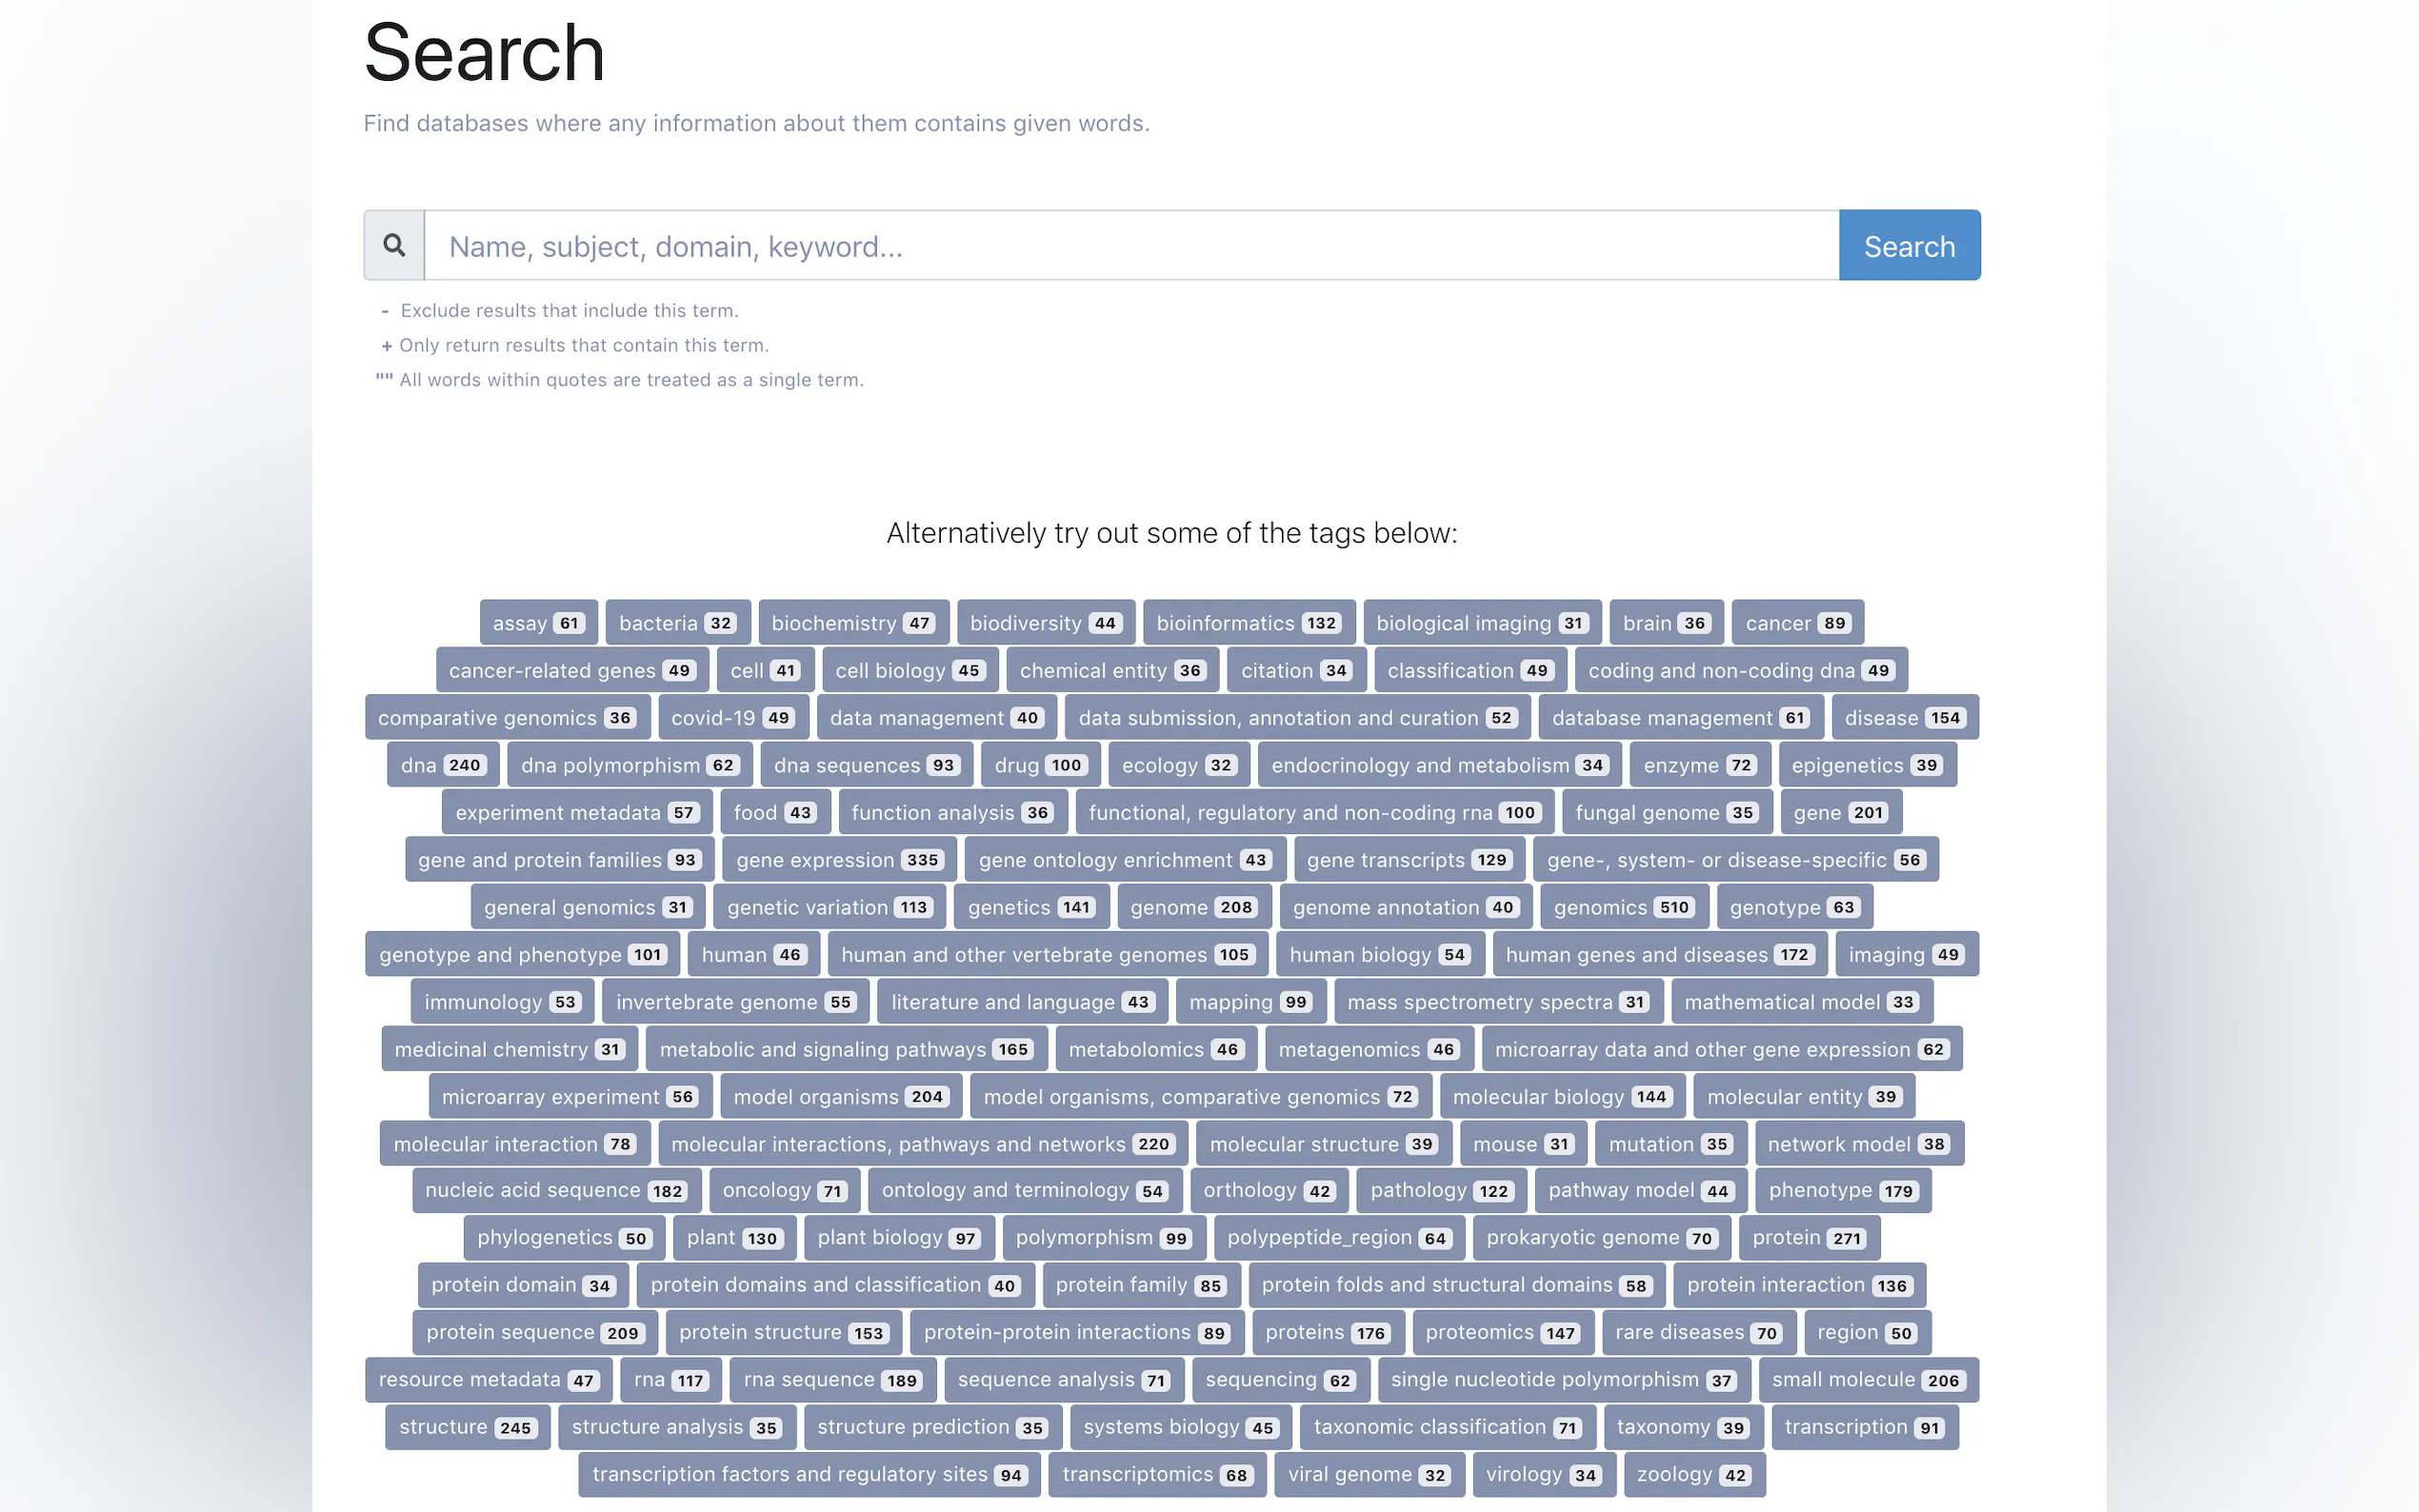Select the zoology tag
Image resolution: width=2419 pixels, height=1512 pixels.
[x=1692, y=1475]
